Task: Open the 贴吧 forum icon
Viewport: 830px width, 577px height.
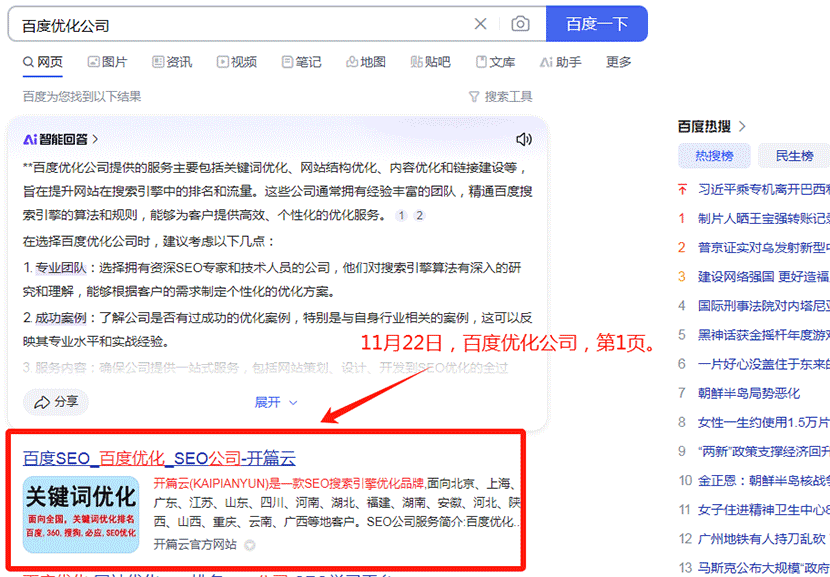Action: (x=417, y=61)
